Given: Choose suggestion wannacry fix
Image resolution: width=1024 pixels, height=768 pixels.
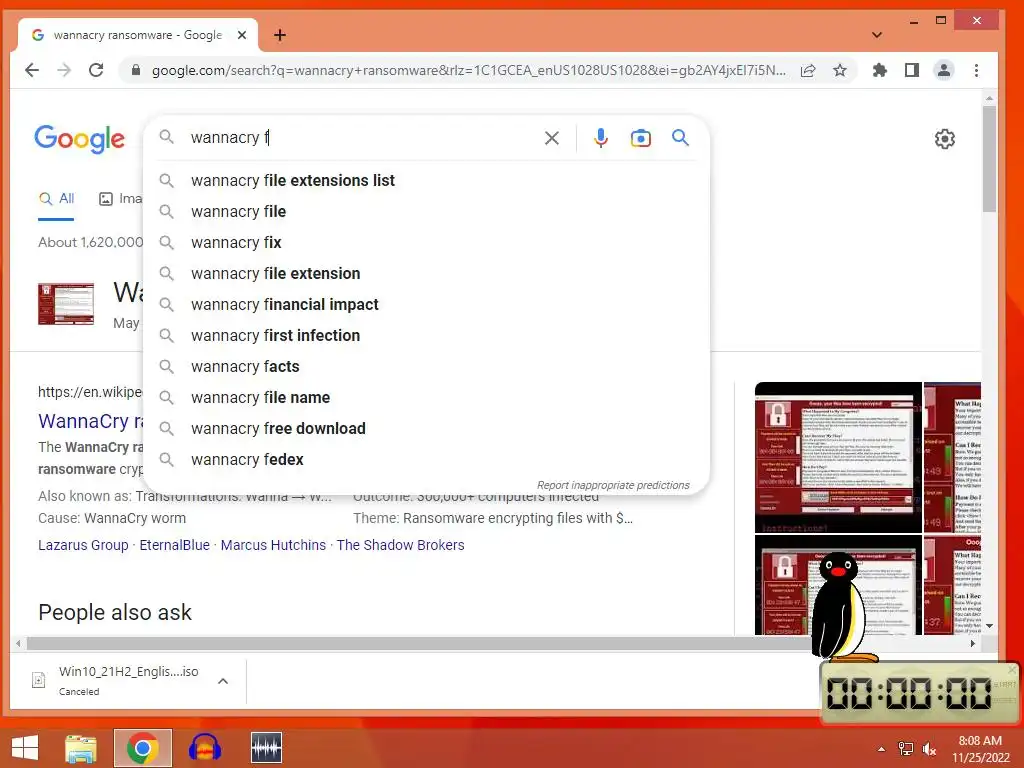Looking at the screenshot, I should pos(426,242).
